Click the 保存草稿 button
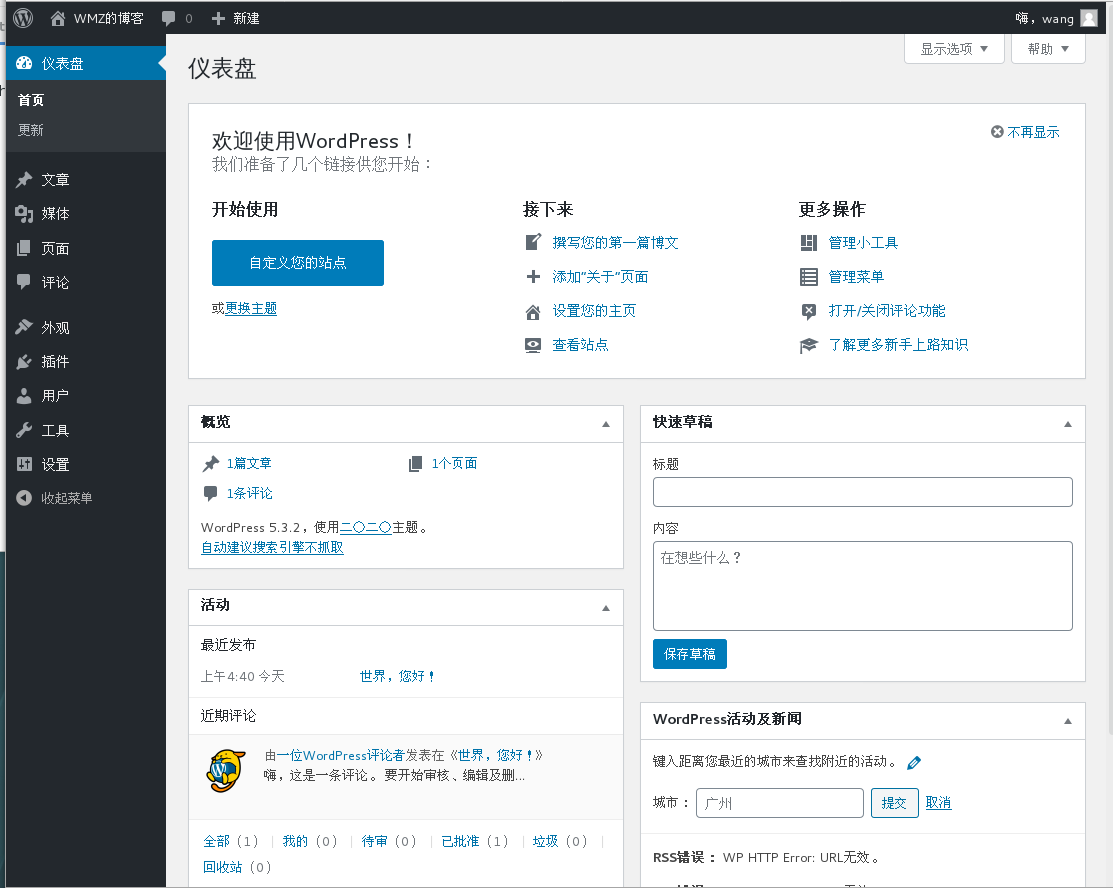 click(x=689, y=653)
